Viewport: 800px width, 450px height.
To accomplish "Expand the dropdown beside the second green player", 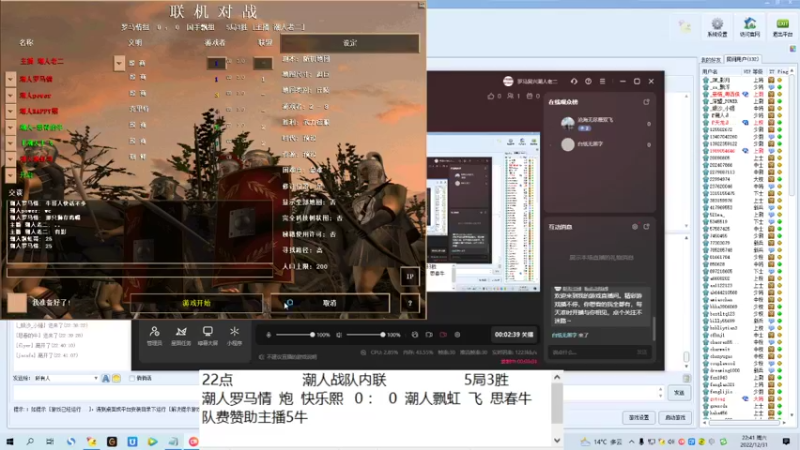I will point(11,143).
